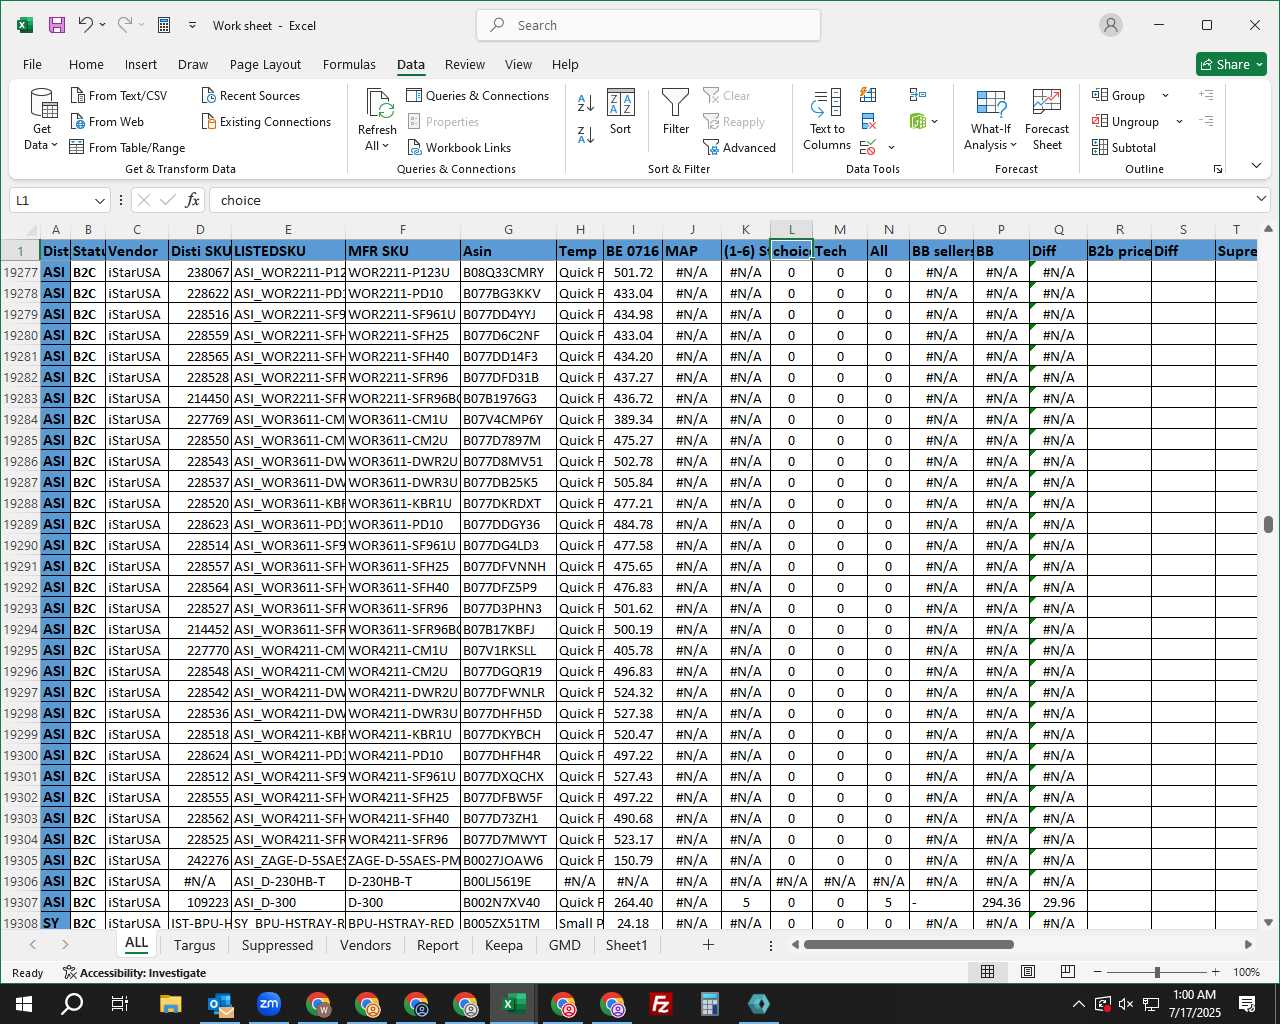Switch to Page Layout view

point(1027,972)
